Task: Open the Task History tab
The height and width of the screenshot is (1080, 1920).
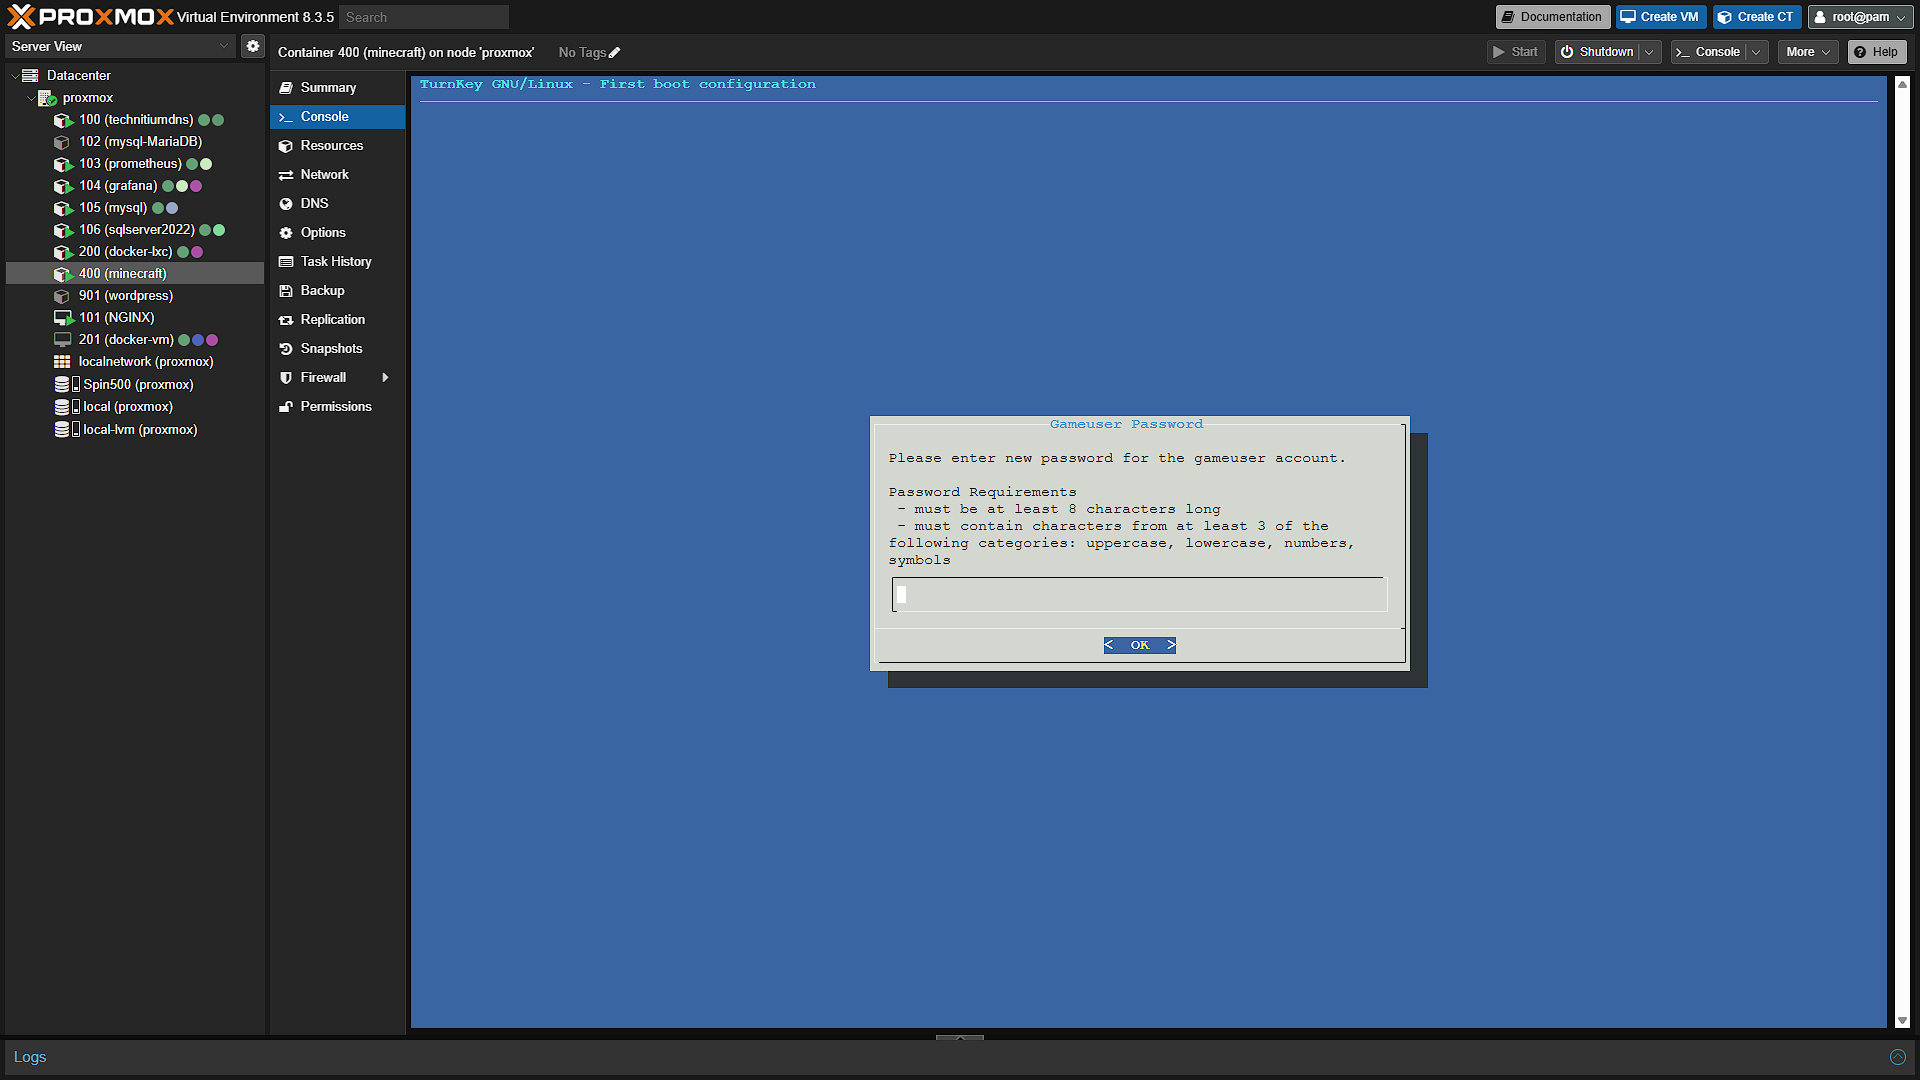Action: tap(337, 262)
